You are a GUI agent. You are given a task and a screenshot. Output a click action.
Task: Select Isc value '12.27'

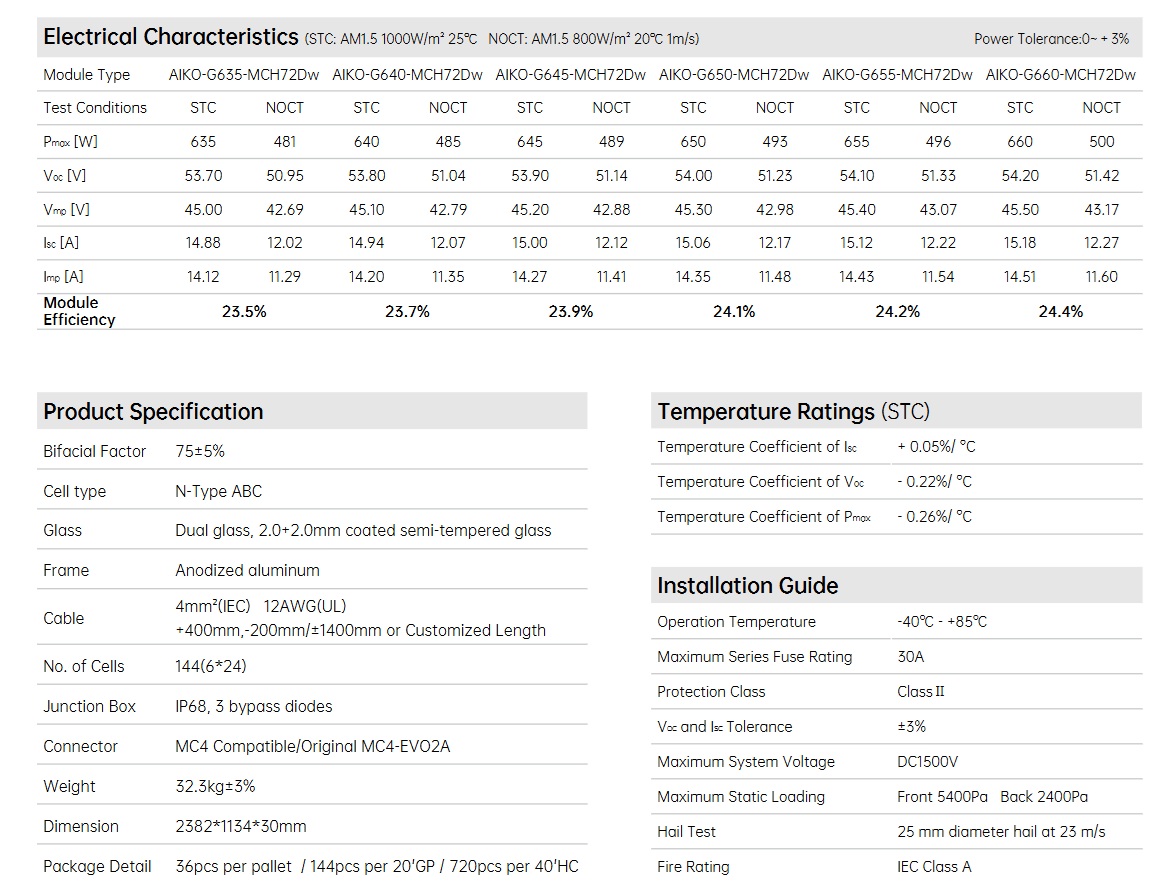pos(1102,243)
